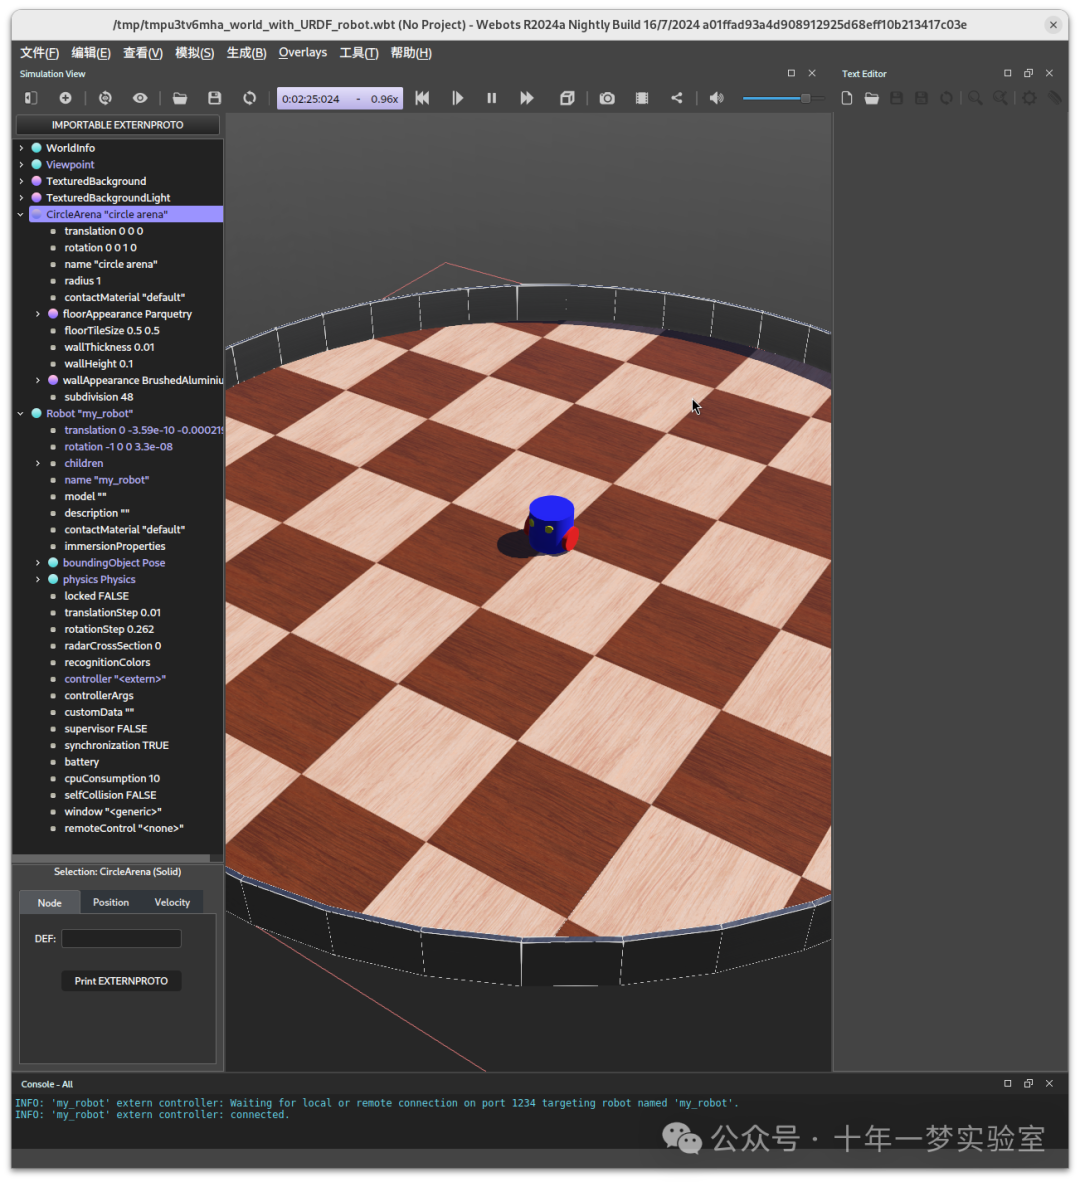Expand boundingObject Pose field

pyautogui.click(x=38, y=562)
